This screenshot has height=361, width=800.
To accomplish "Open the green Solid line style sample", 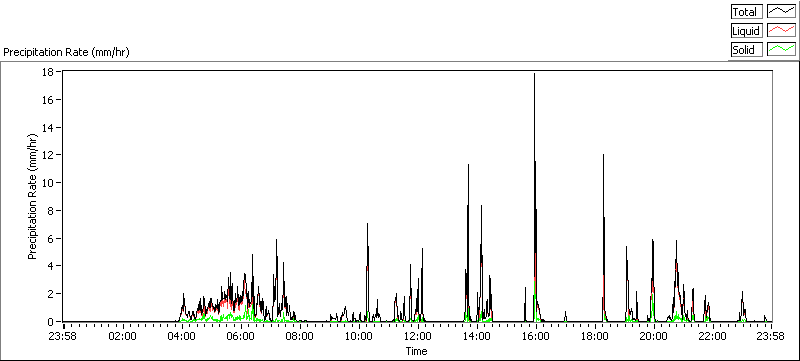I will [781, 49].
